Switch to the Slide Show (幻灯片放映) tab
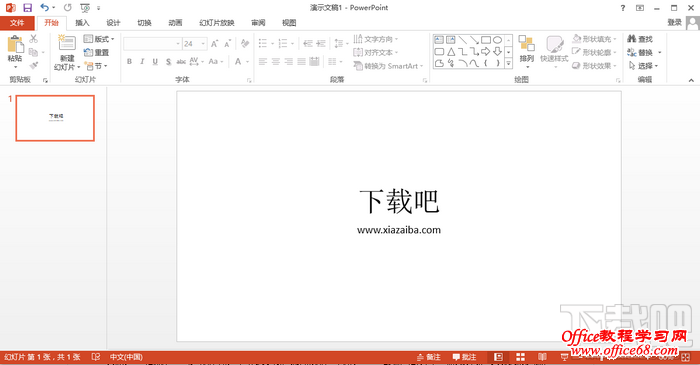 click(217, 23)
